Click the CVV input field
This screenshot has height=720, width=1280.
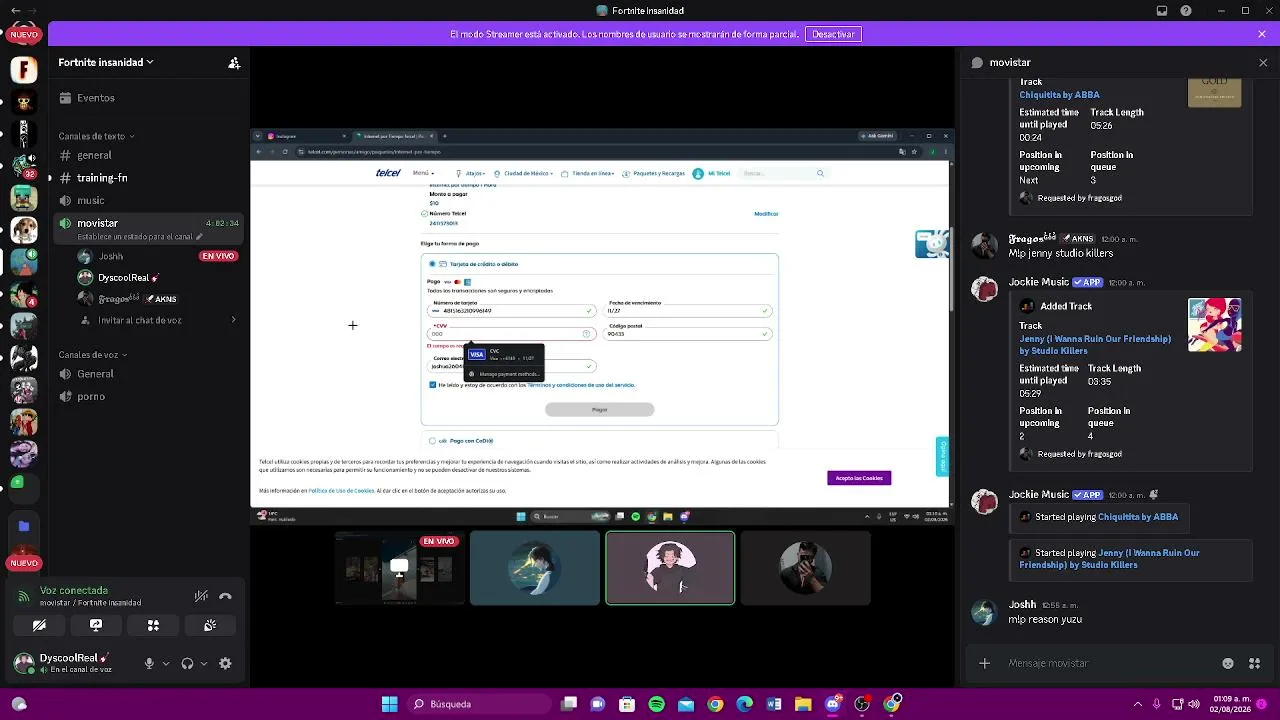click(511, 334)
